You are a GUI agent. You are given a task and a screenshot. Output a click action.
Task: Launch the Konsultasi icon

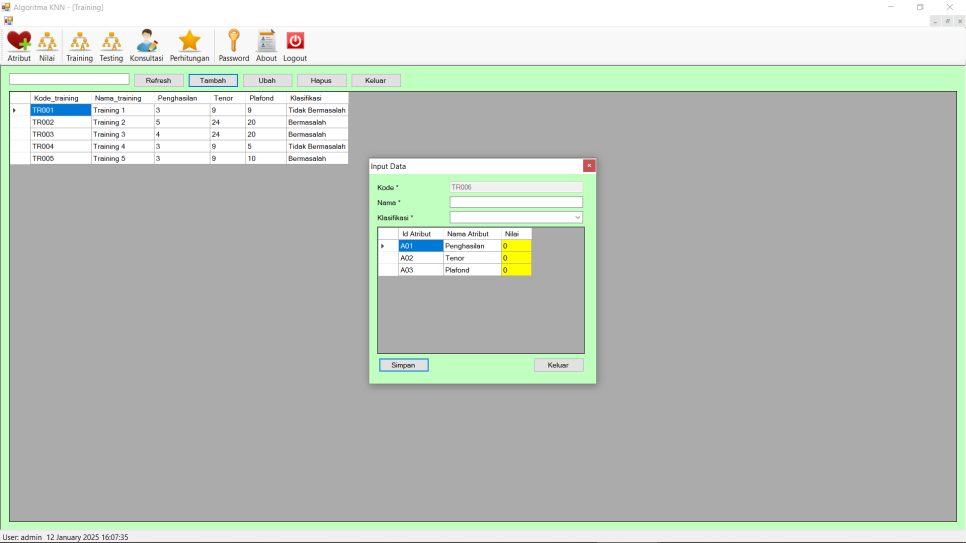pos(146,42)
